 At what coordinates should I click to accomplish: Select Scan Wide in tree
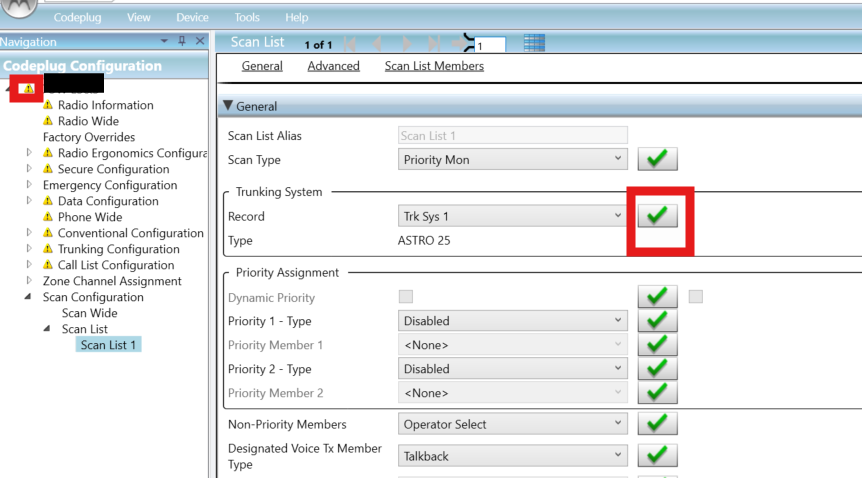90,313
